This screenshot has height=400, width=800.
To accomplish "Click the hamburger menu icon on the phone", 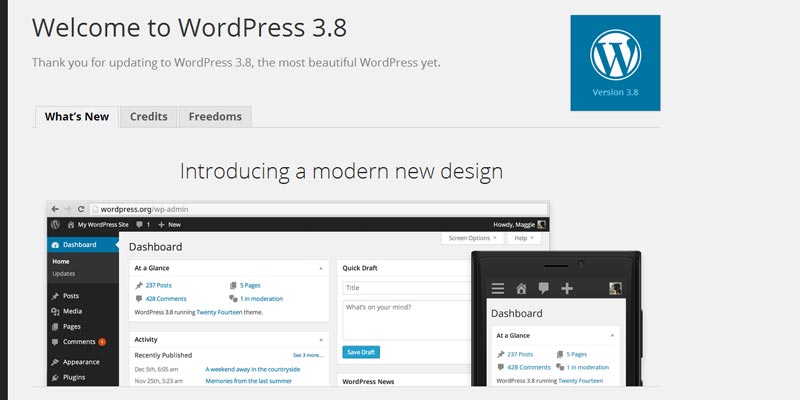I will click(x=497, y=289).
